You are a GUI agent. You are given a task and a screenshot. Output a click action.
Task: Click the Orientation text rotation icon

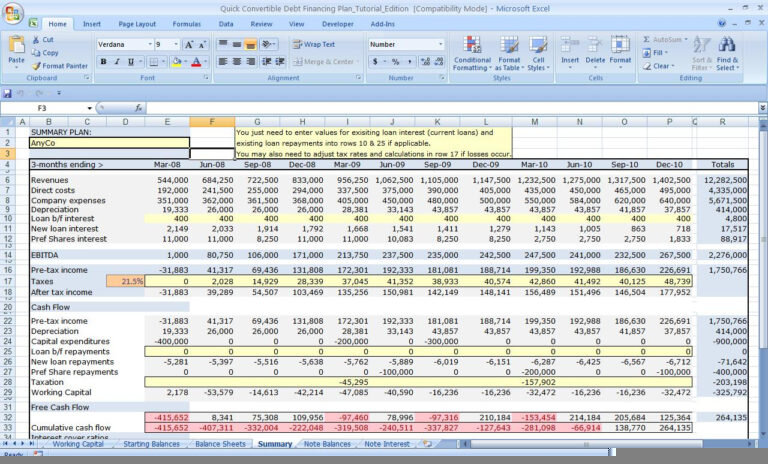[267, 45]
